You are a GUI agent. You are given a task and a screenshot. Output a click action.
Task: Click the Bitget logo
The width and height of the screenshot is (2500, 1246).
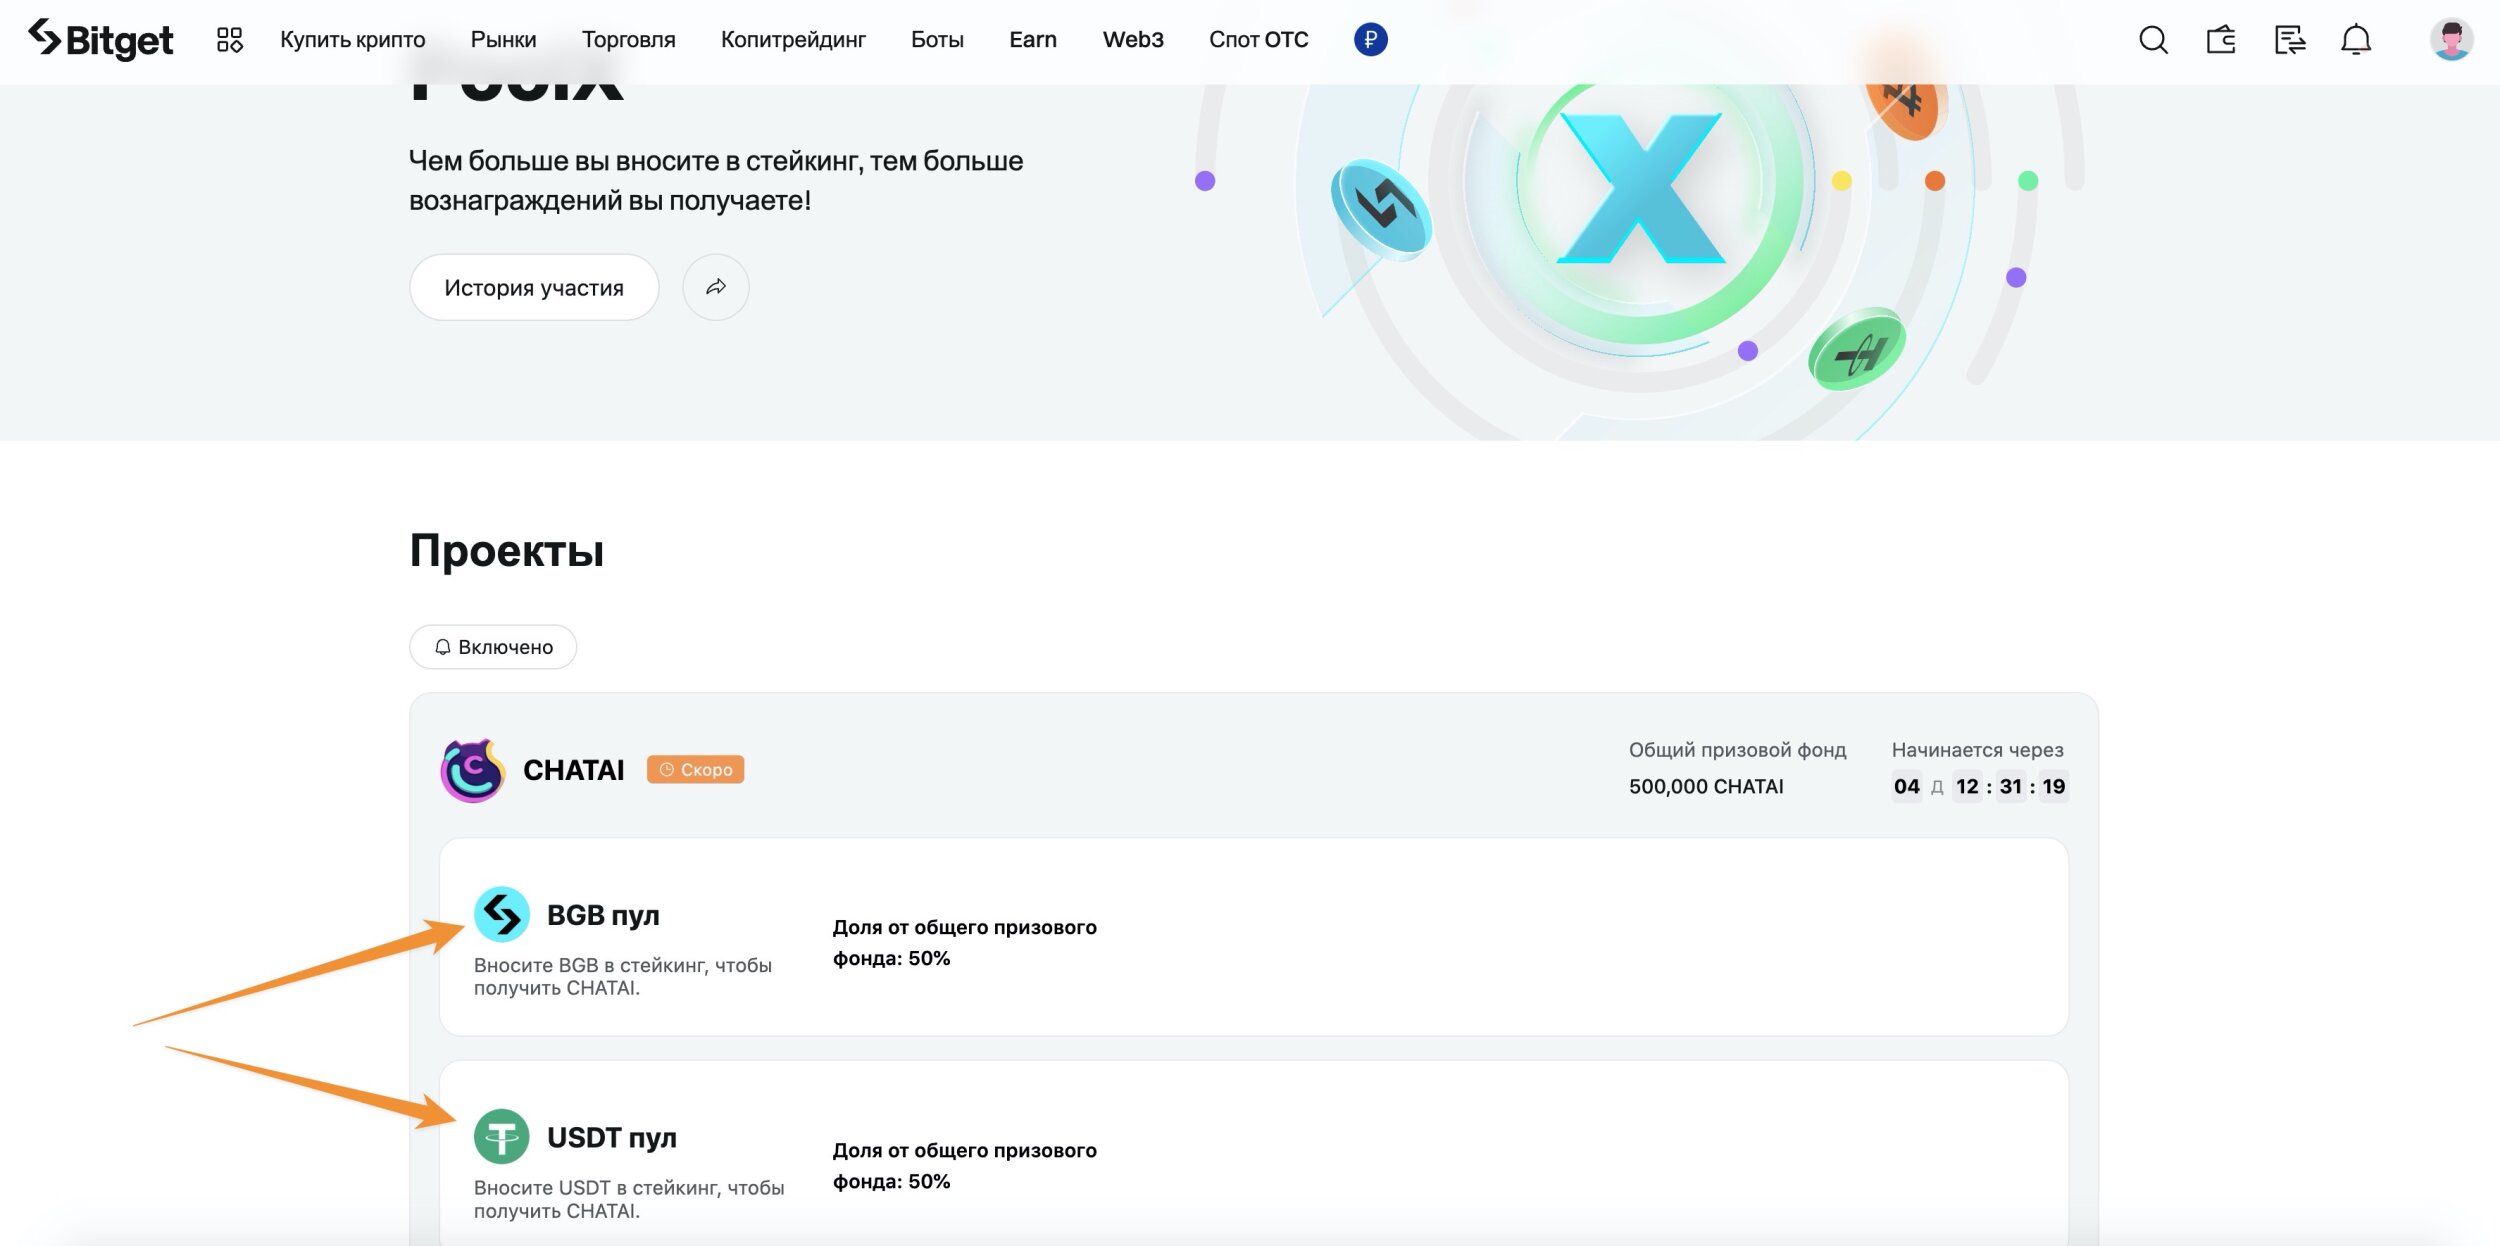[100, 39]
